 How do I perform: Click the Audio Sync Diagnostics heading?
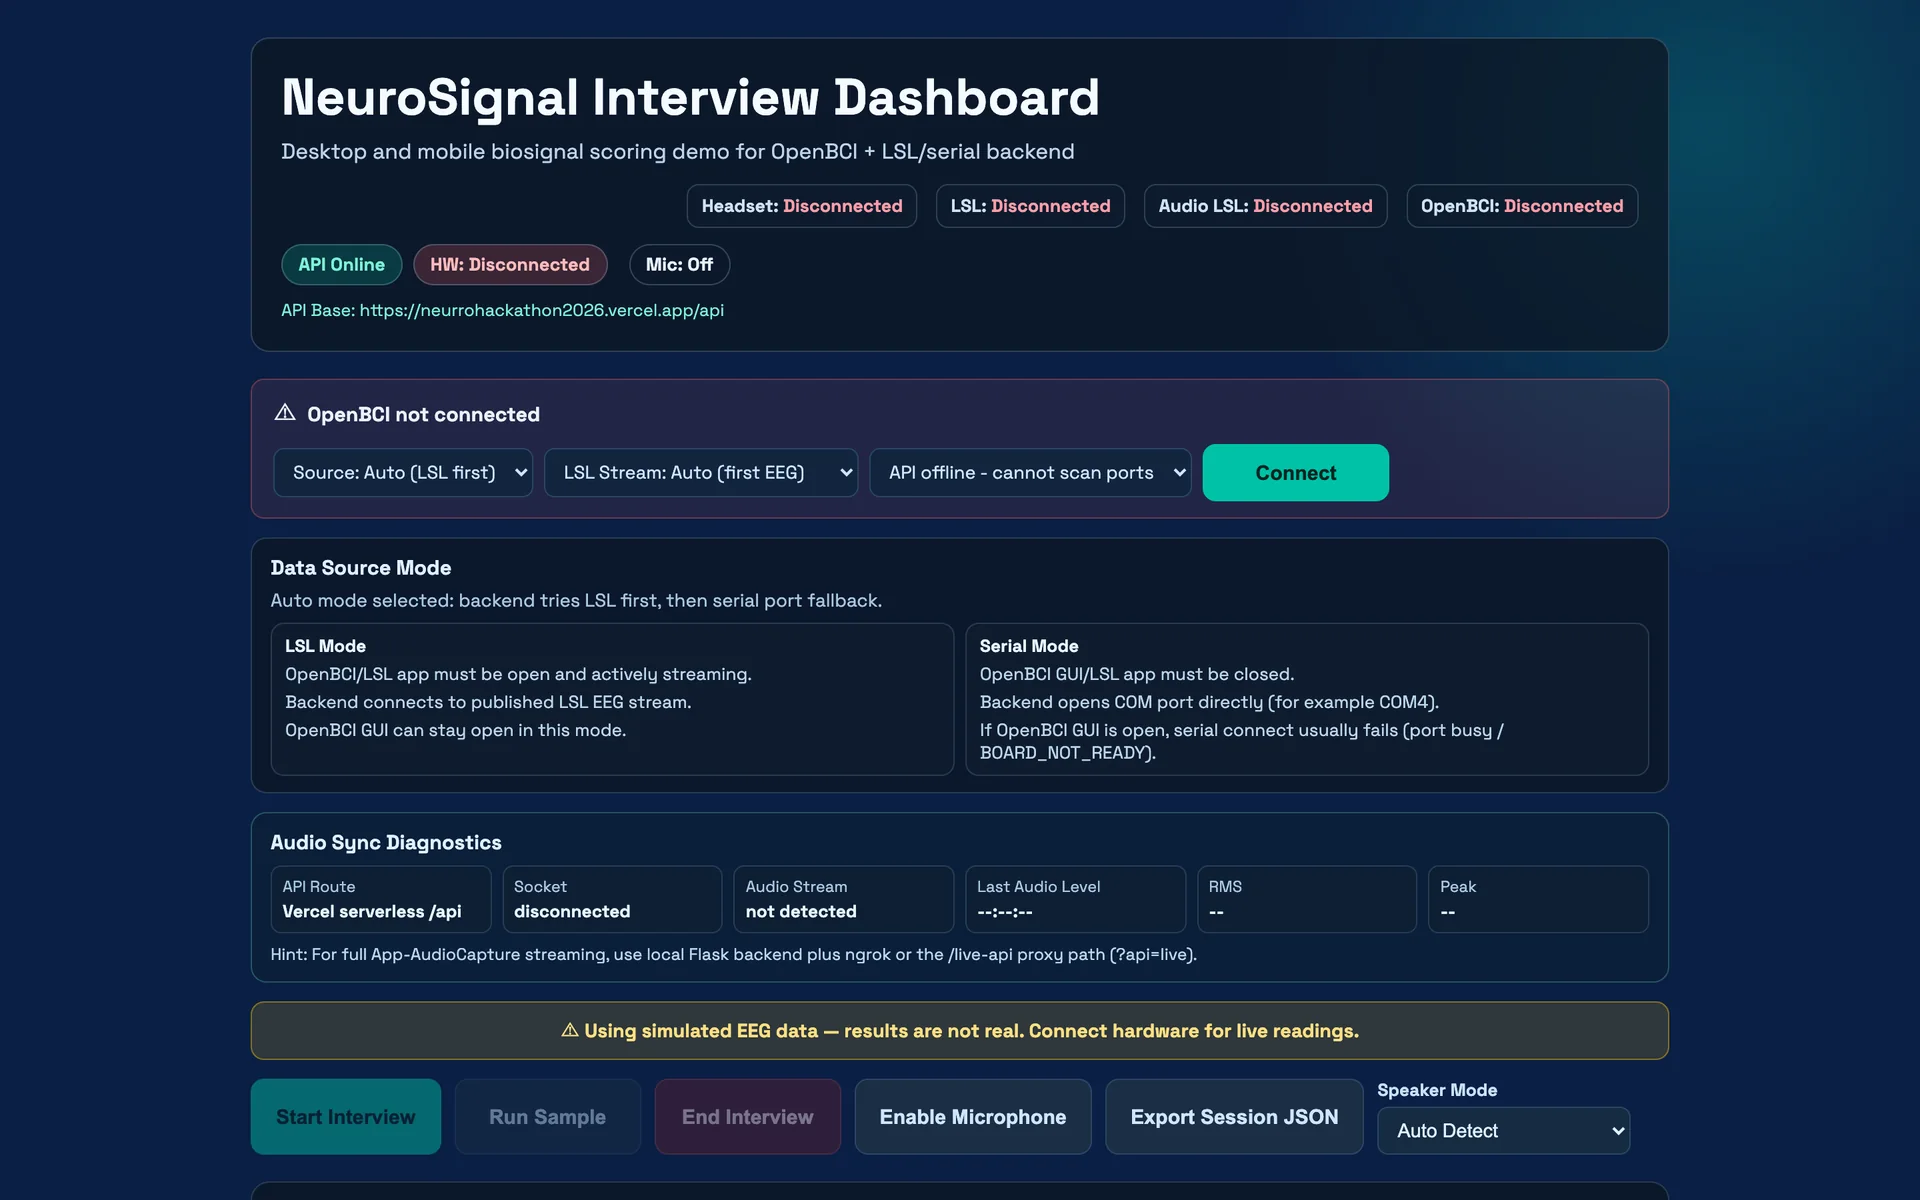tap(386, 843)
